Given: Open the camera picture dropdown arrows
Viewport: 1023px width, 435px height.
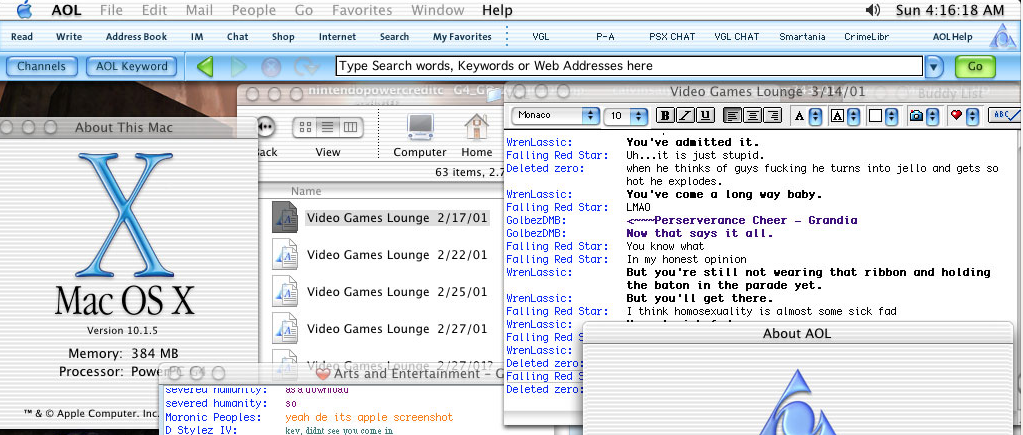Looking at the screenshot, I should [x=933, y=116].
